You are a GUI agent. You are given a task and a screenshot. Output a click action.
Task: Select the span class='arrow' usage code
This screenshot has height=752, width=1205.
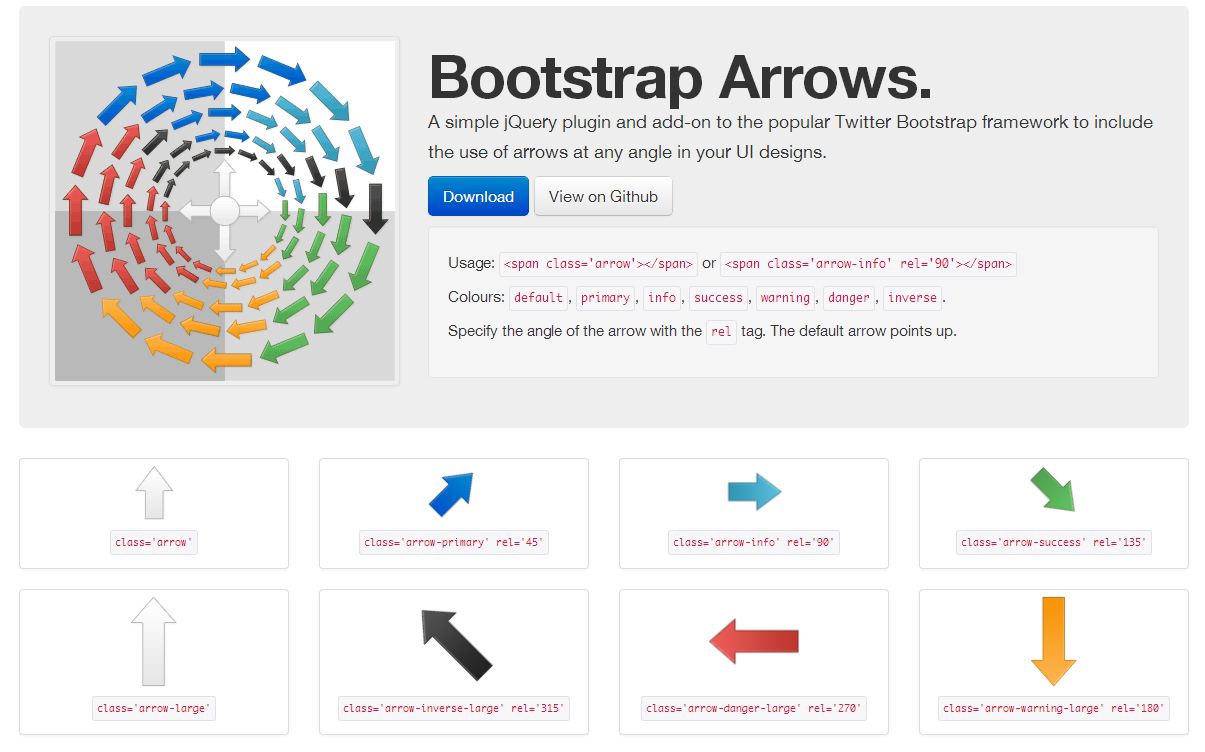(x=598, y=264)
